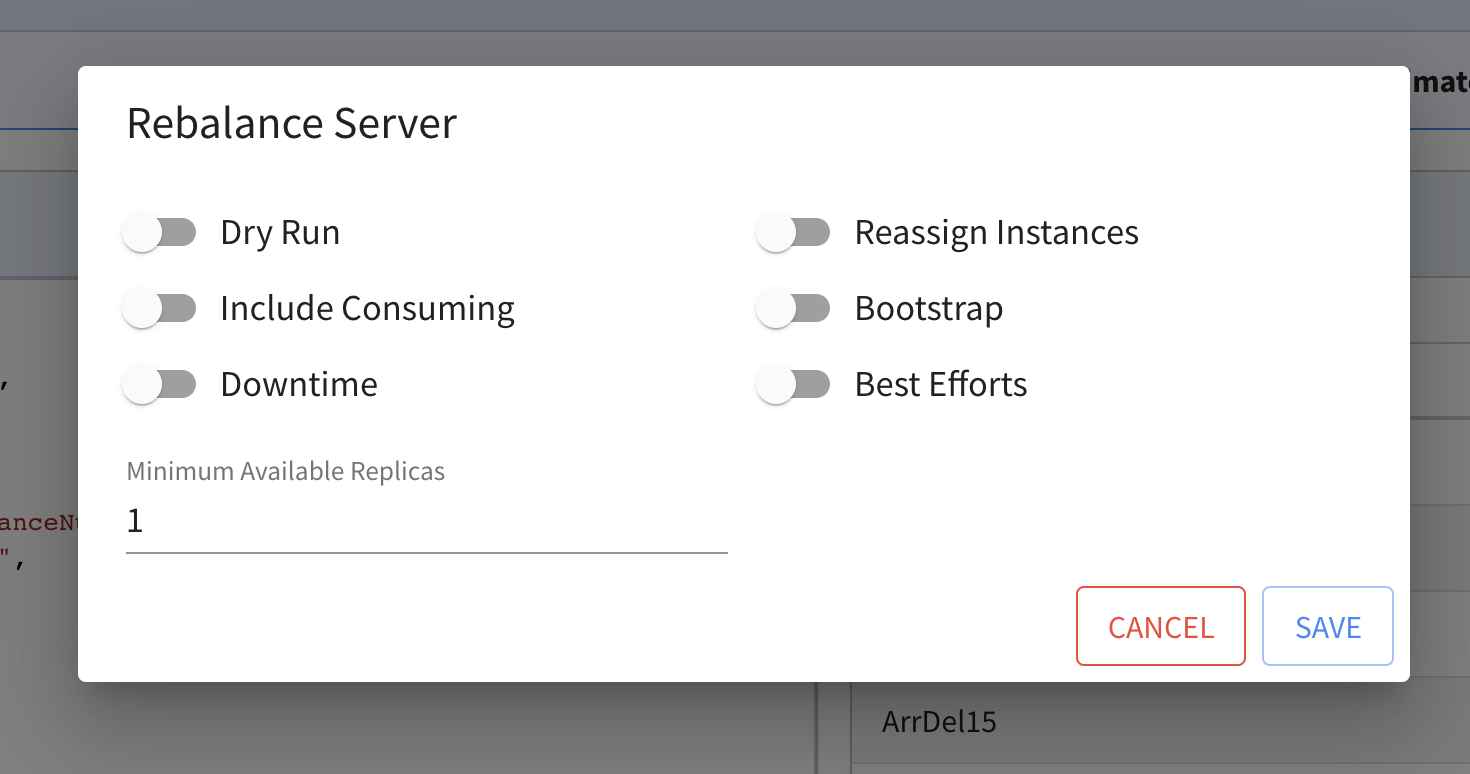Toggle the Best Efforts switch

coord(794,385)
